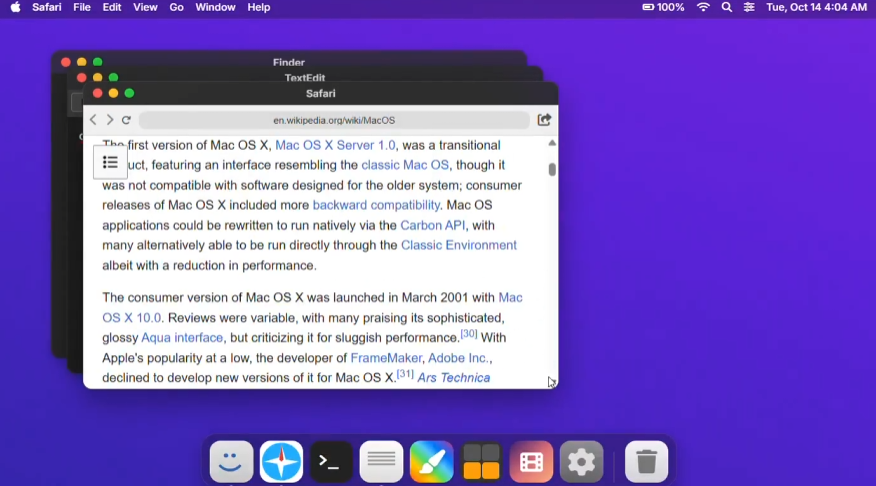Screen dimensions: 876x486
Task: Jump to citation 30
Action: pos(469,334)
